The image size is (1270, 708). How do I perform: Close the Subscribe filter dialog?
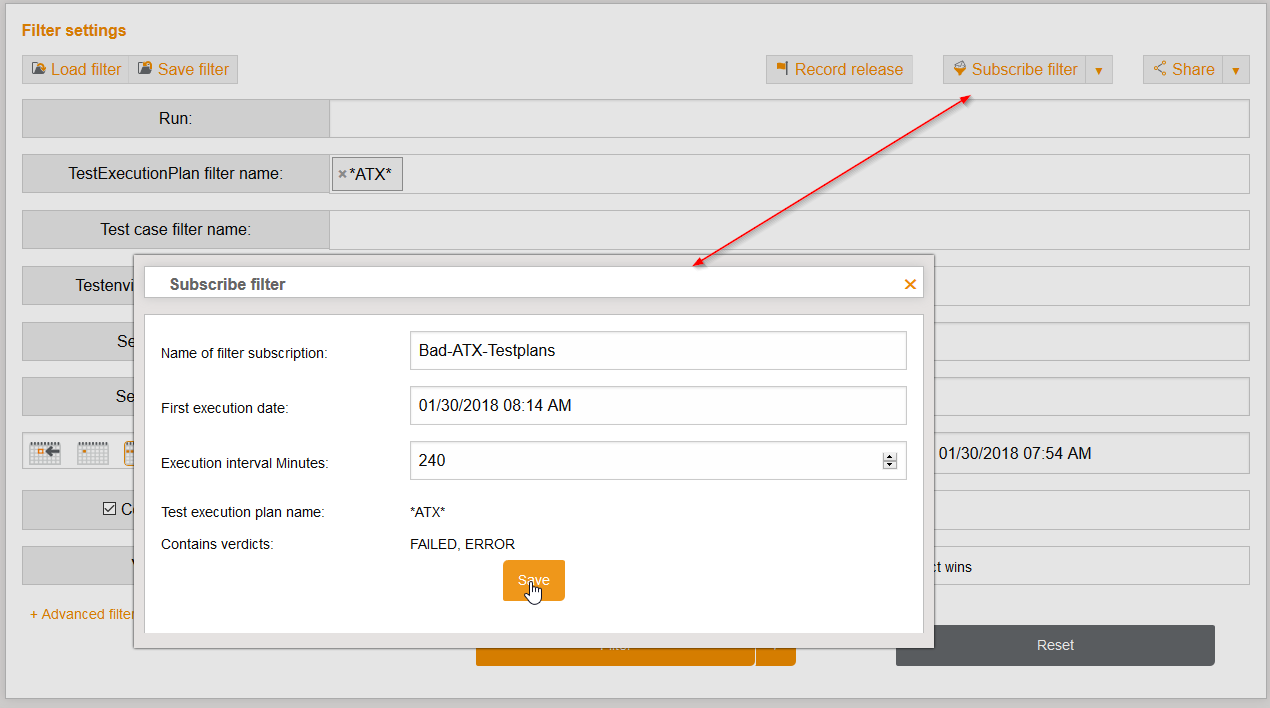(x=910, y=284)
